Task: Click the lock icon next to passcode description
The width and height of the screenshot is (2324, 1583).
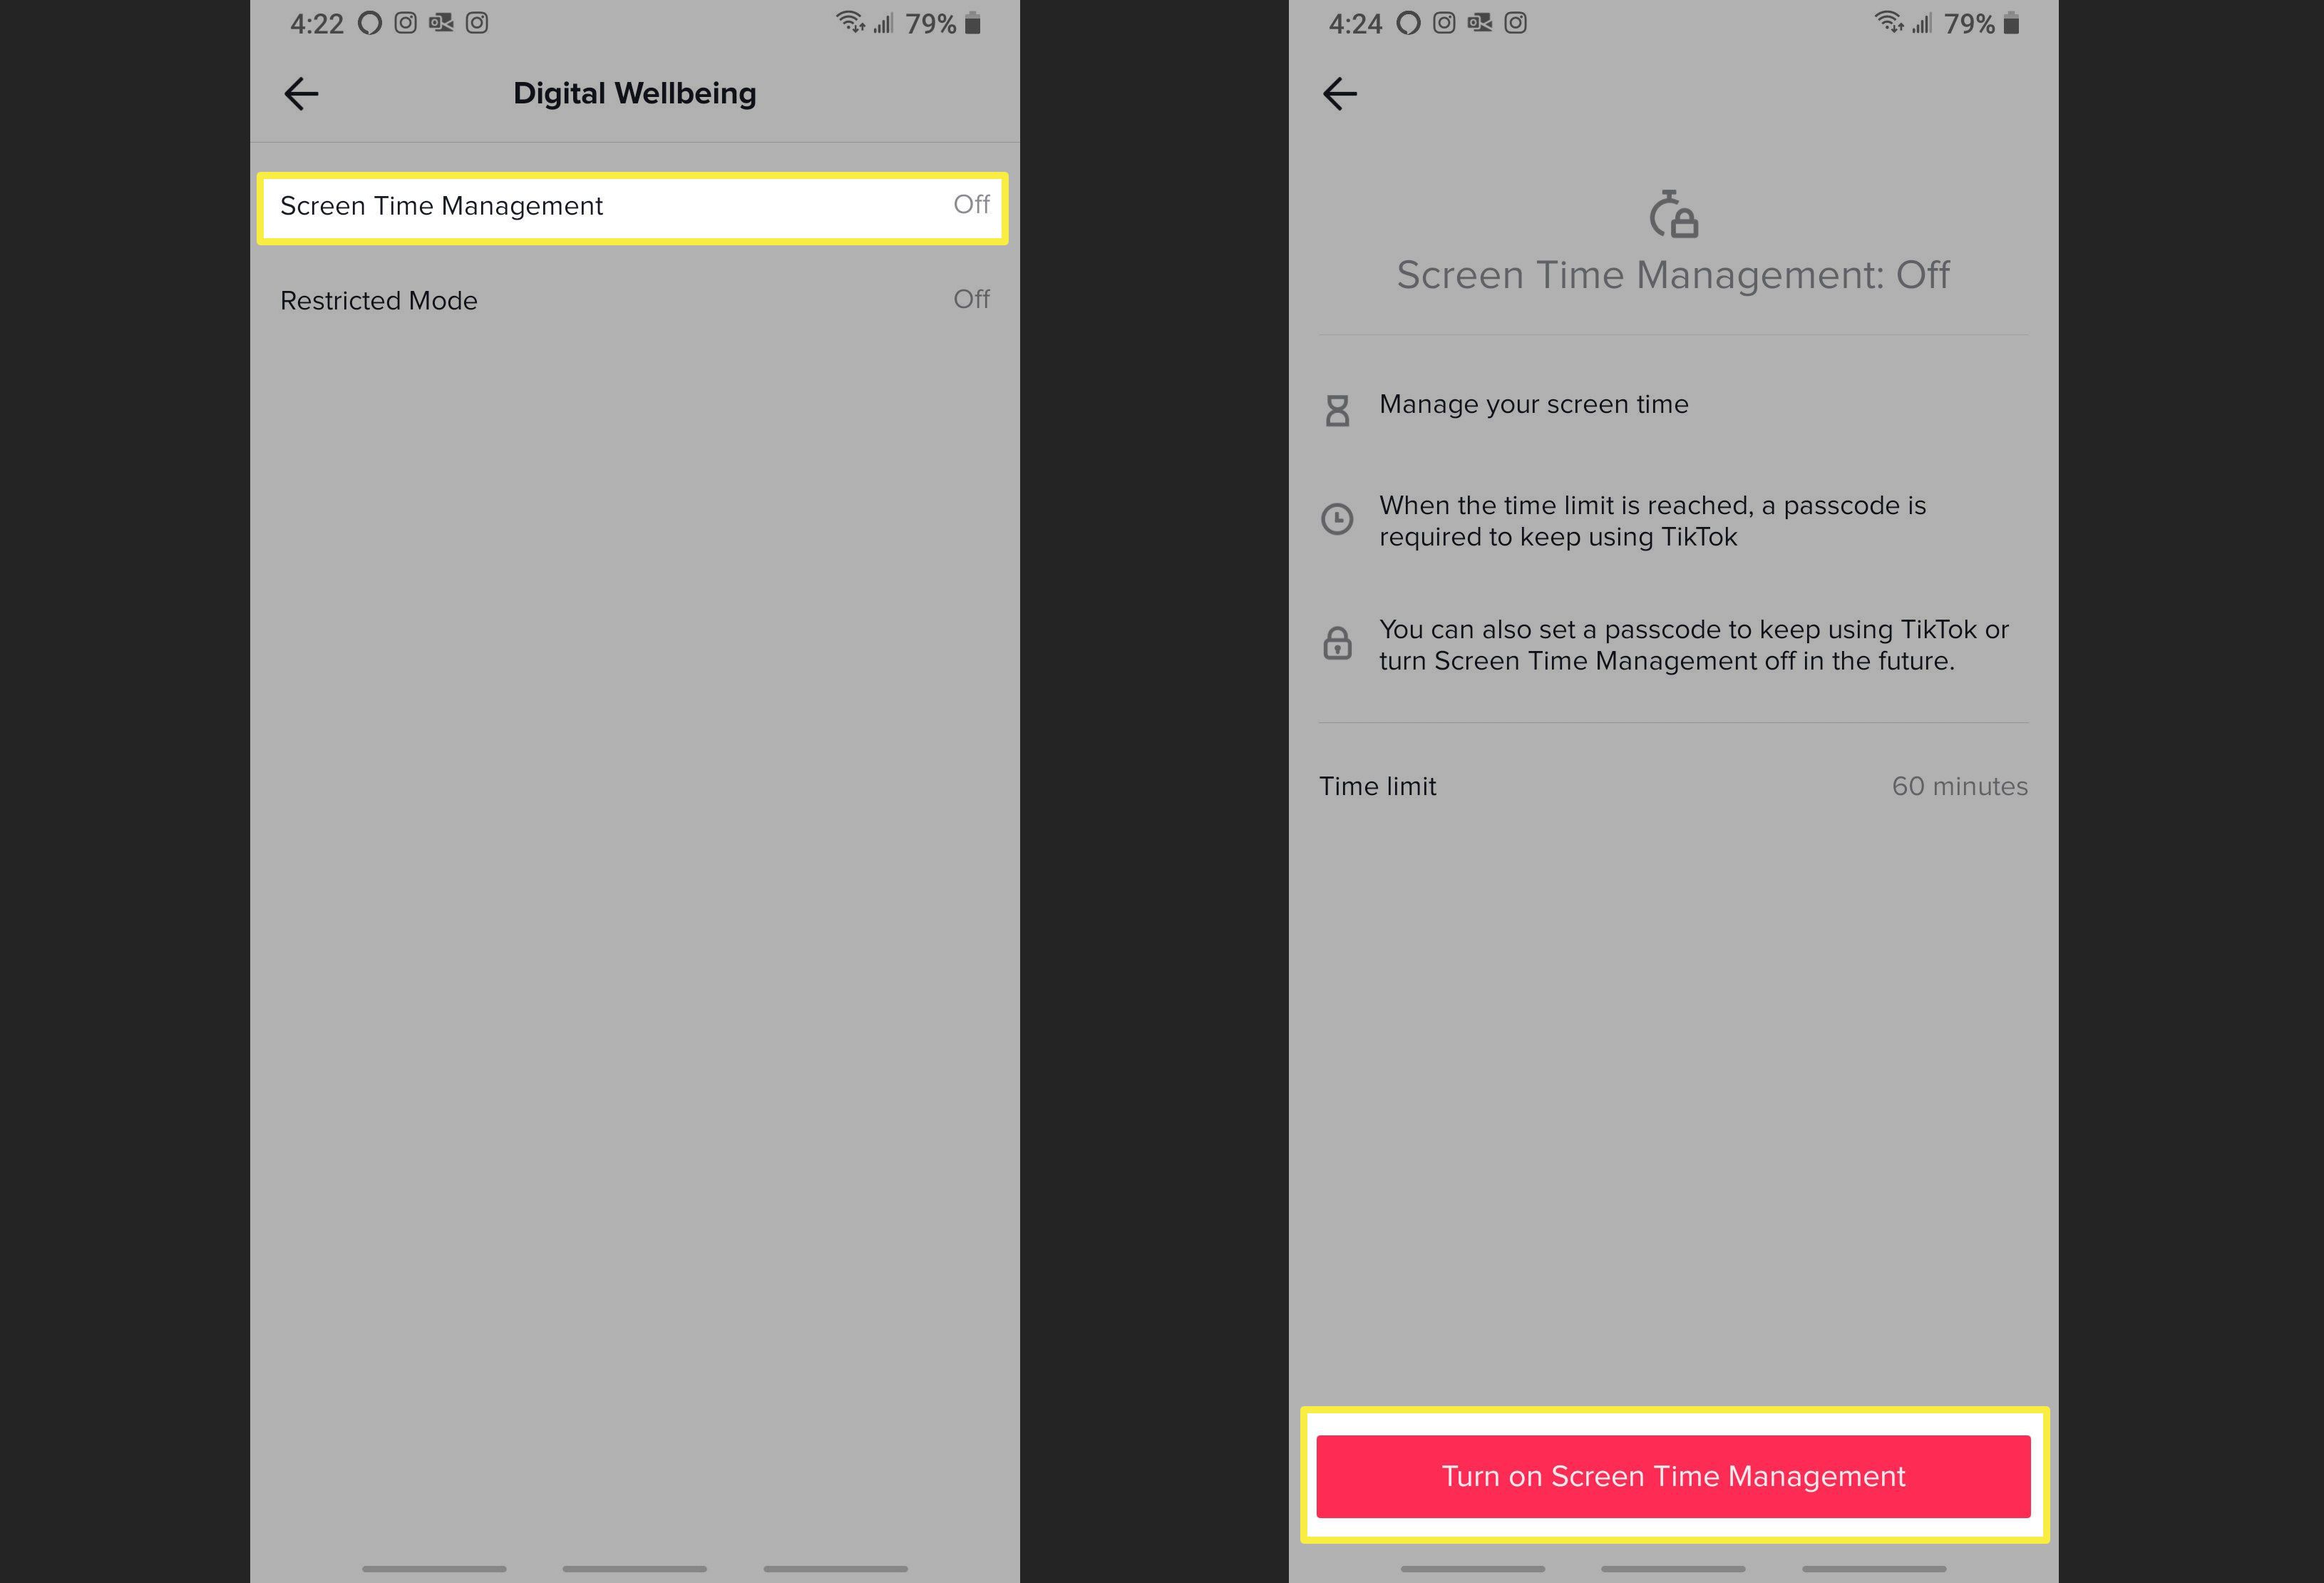Action: 1337,643
